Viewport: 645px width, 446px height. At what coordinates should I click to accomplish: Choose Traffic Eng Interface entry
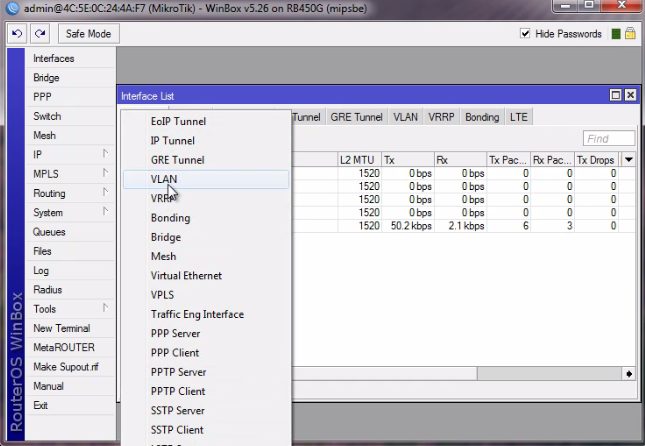[x=206, y=314]
